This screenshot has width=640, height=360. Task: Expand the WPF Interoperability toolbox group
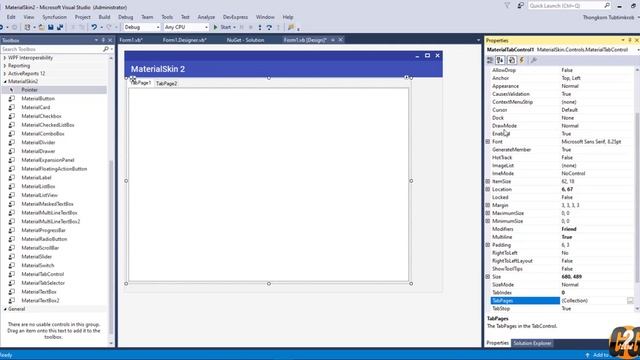pyautogui.click(x=5, y=58)
